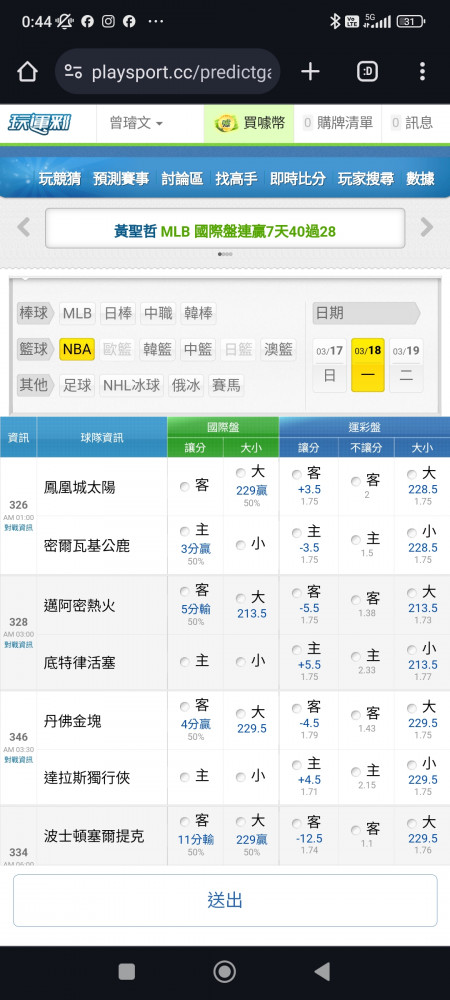The height and width of the screenshot is (1000, 450).
Task: Select 客 11分輸 for 波士頓塞爾提克
Action: point(184,822)
